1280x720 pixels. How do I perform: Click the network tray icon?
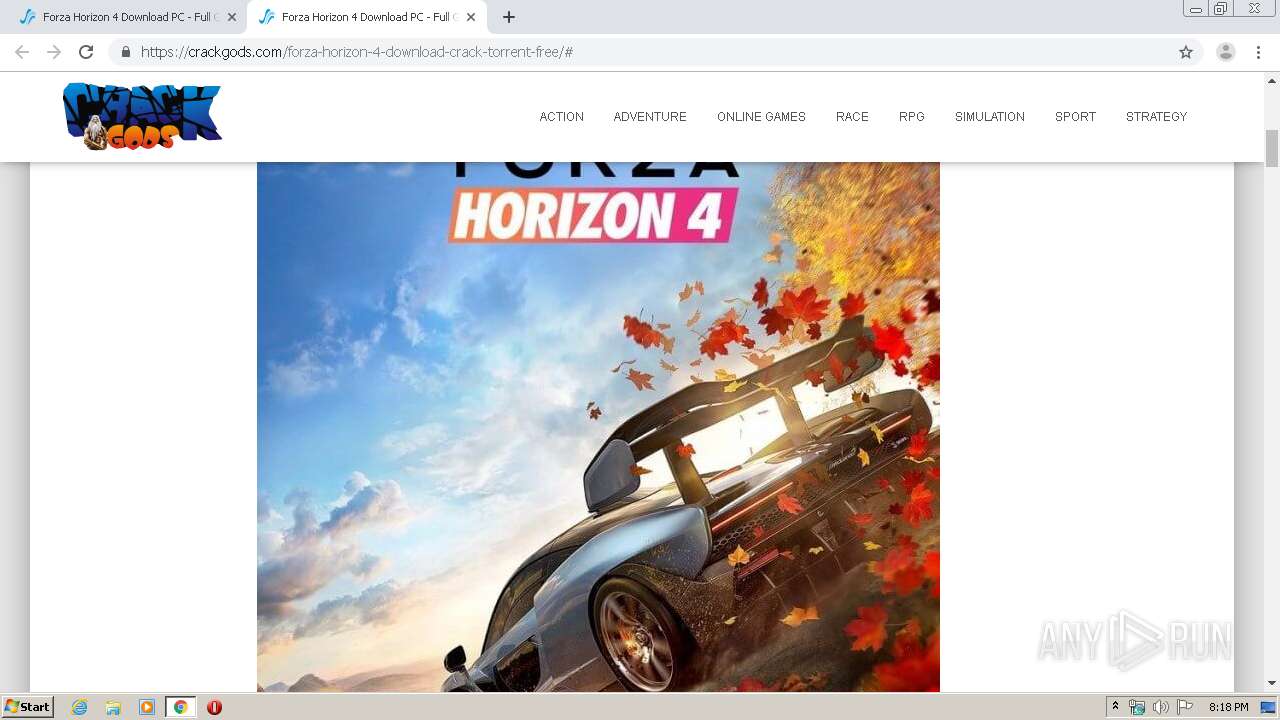click(x=1137, y=707)
